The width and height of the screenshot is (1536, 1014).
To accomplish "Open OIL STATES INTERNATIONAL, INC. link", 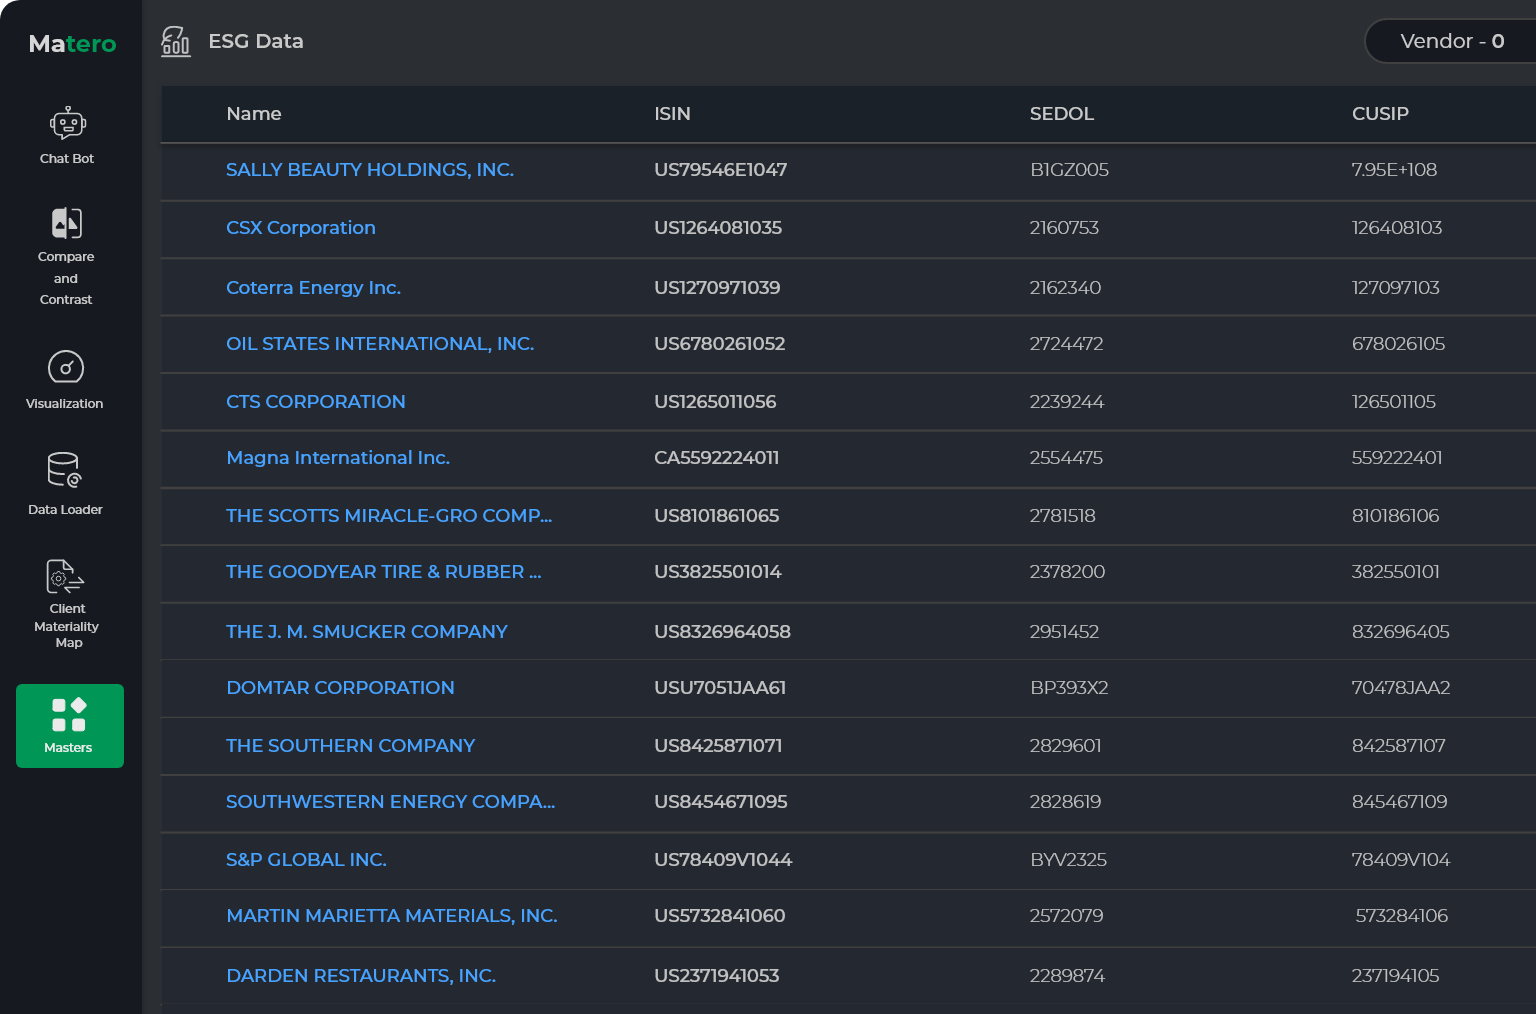I will pyautogui.click(x=380, y=344).
